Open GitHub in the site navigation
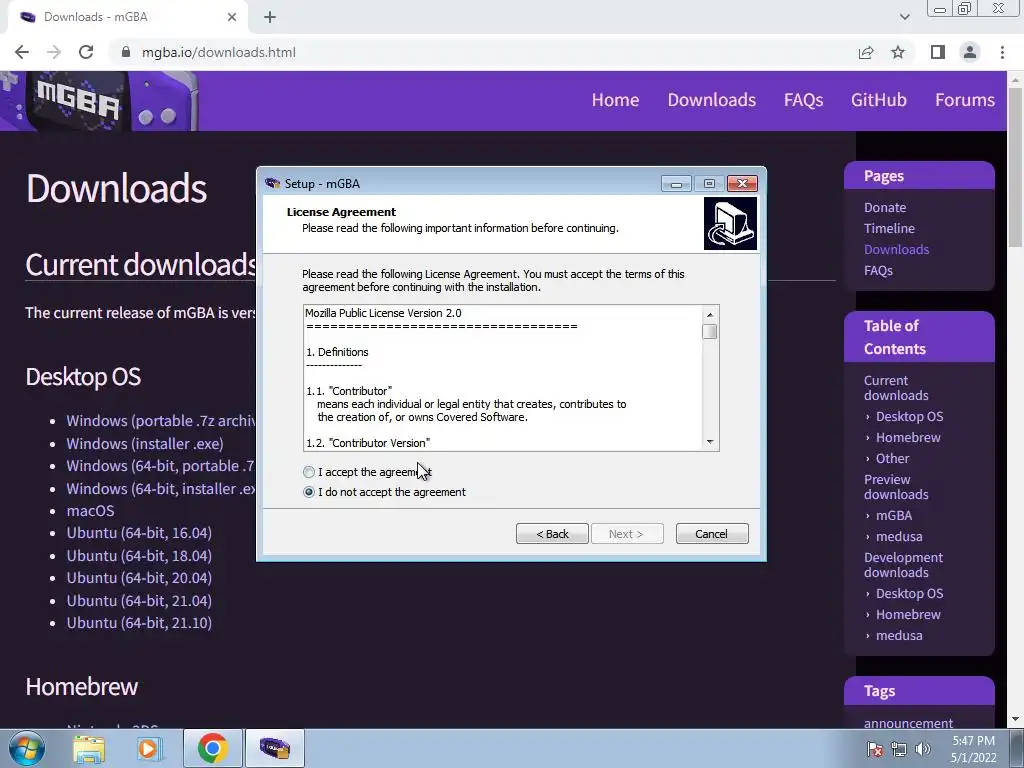This screenshot has height=768, width=1024. [878, 100]
